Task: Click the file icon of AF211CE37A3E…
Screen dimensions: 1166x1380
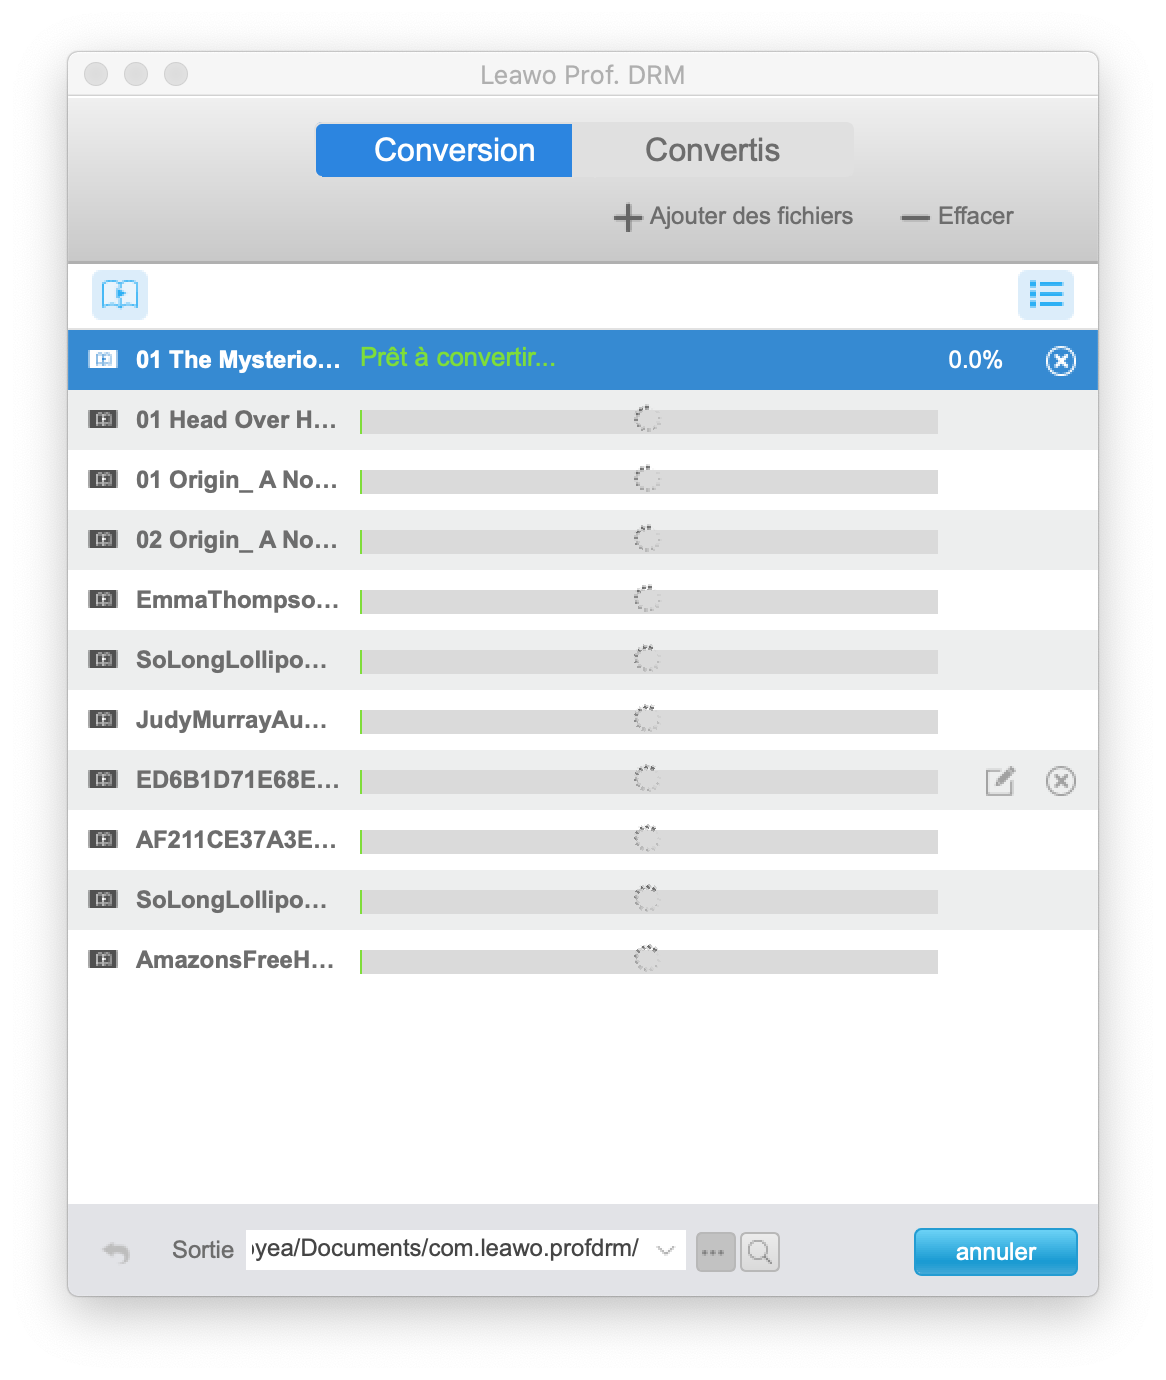Action: coord(103,839)
